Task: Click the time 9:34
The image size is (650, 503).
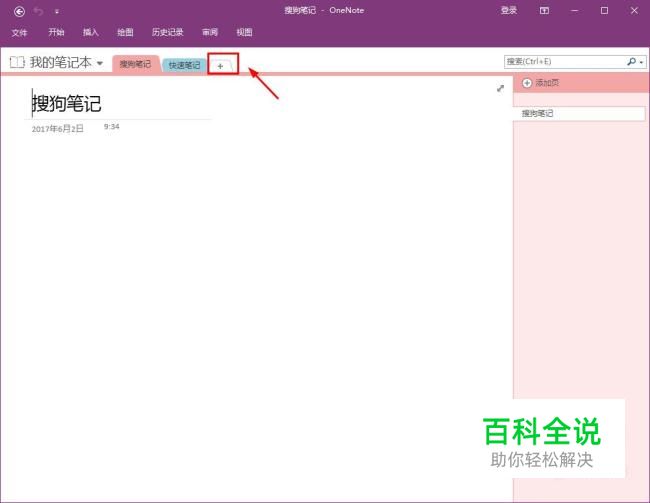Action: [x=112, y=126]
